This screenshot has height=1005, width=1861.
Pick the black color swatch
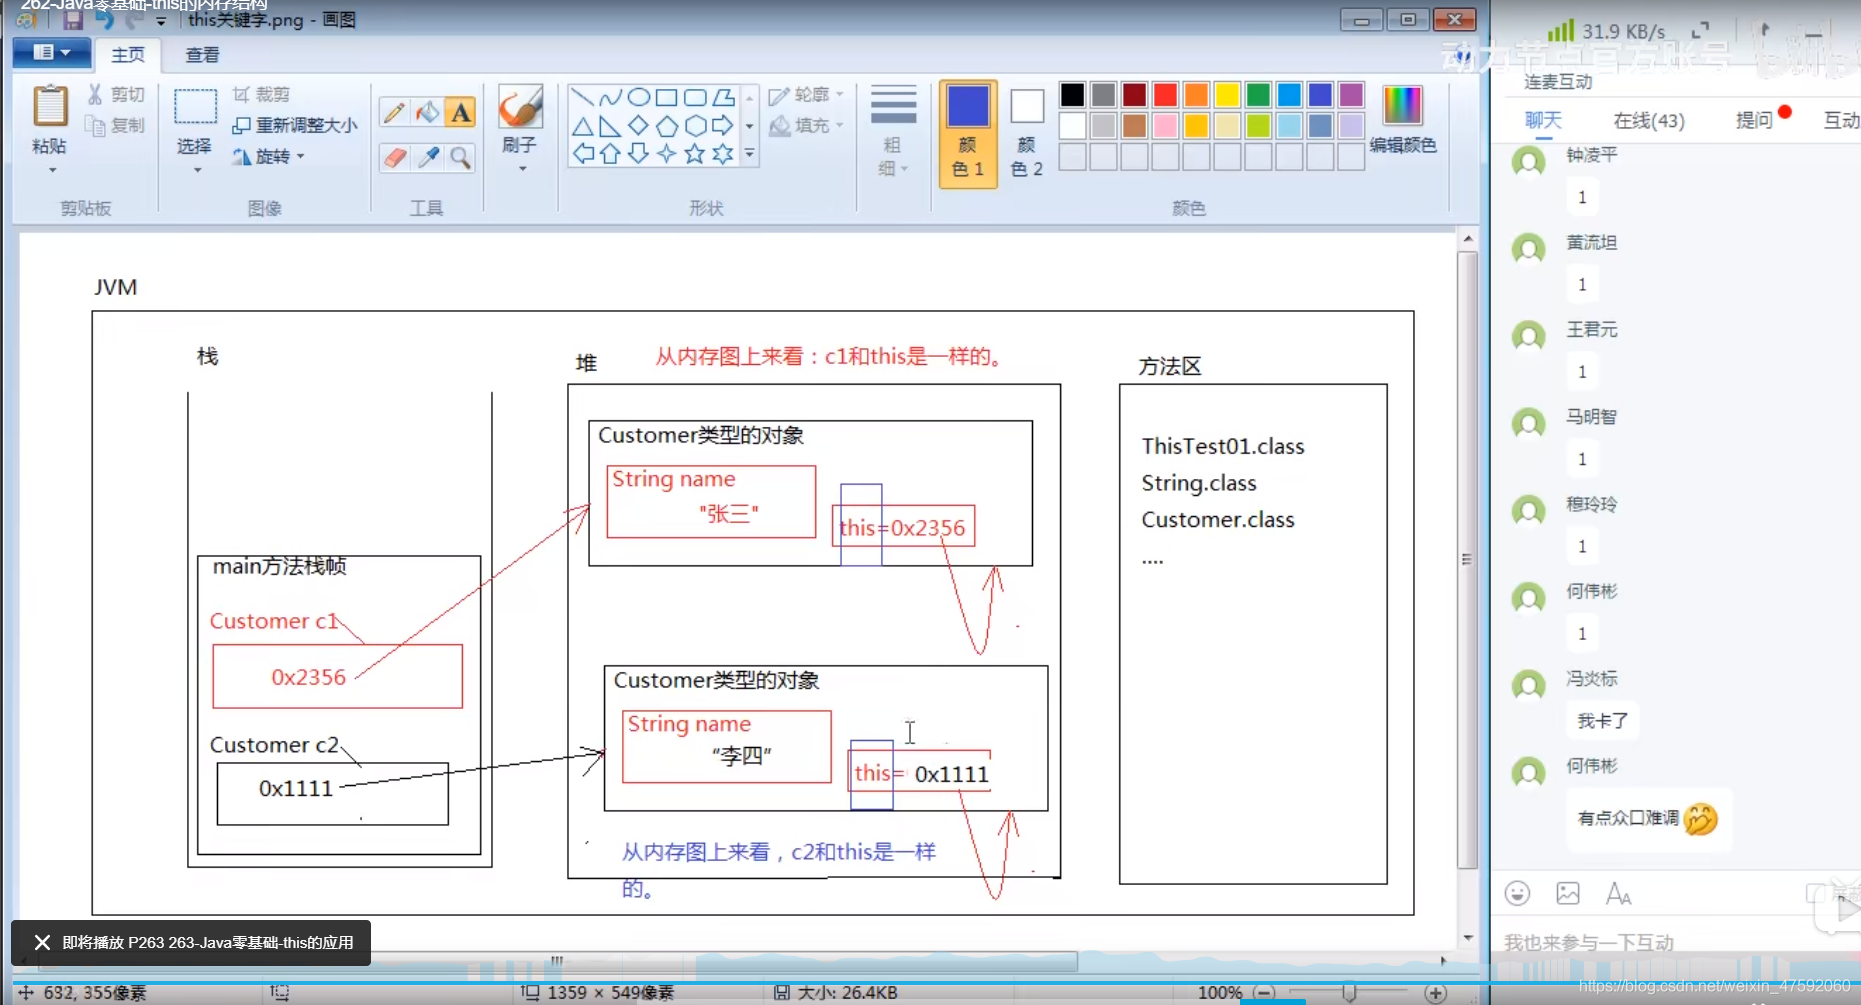(x=1072, y=95)
